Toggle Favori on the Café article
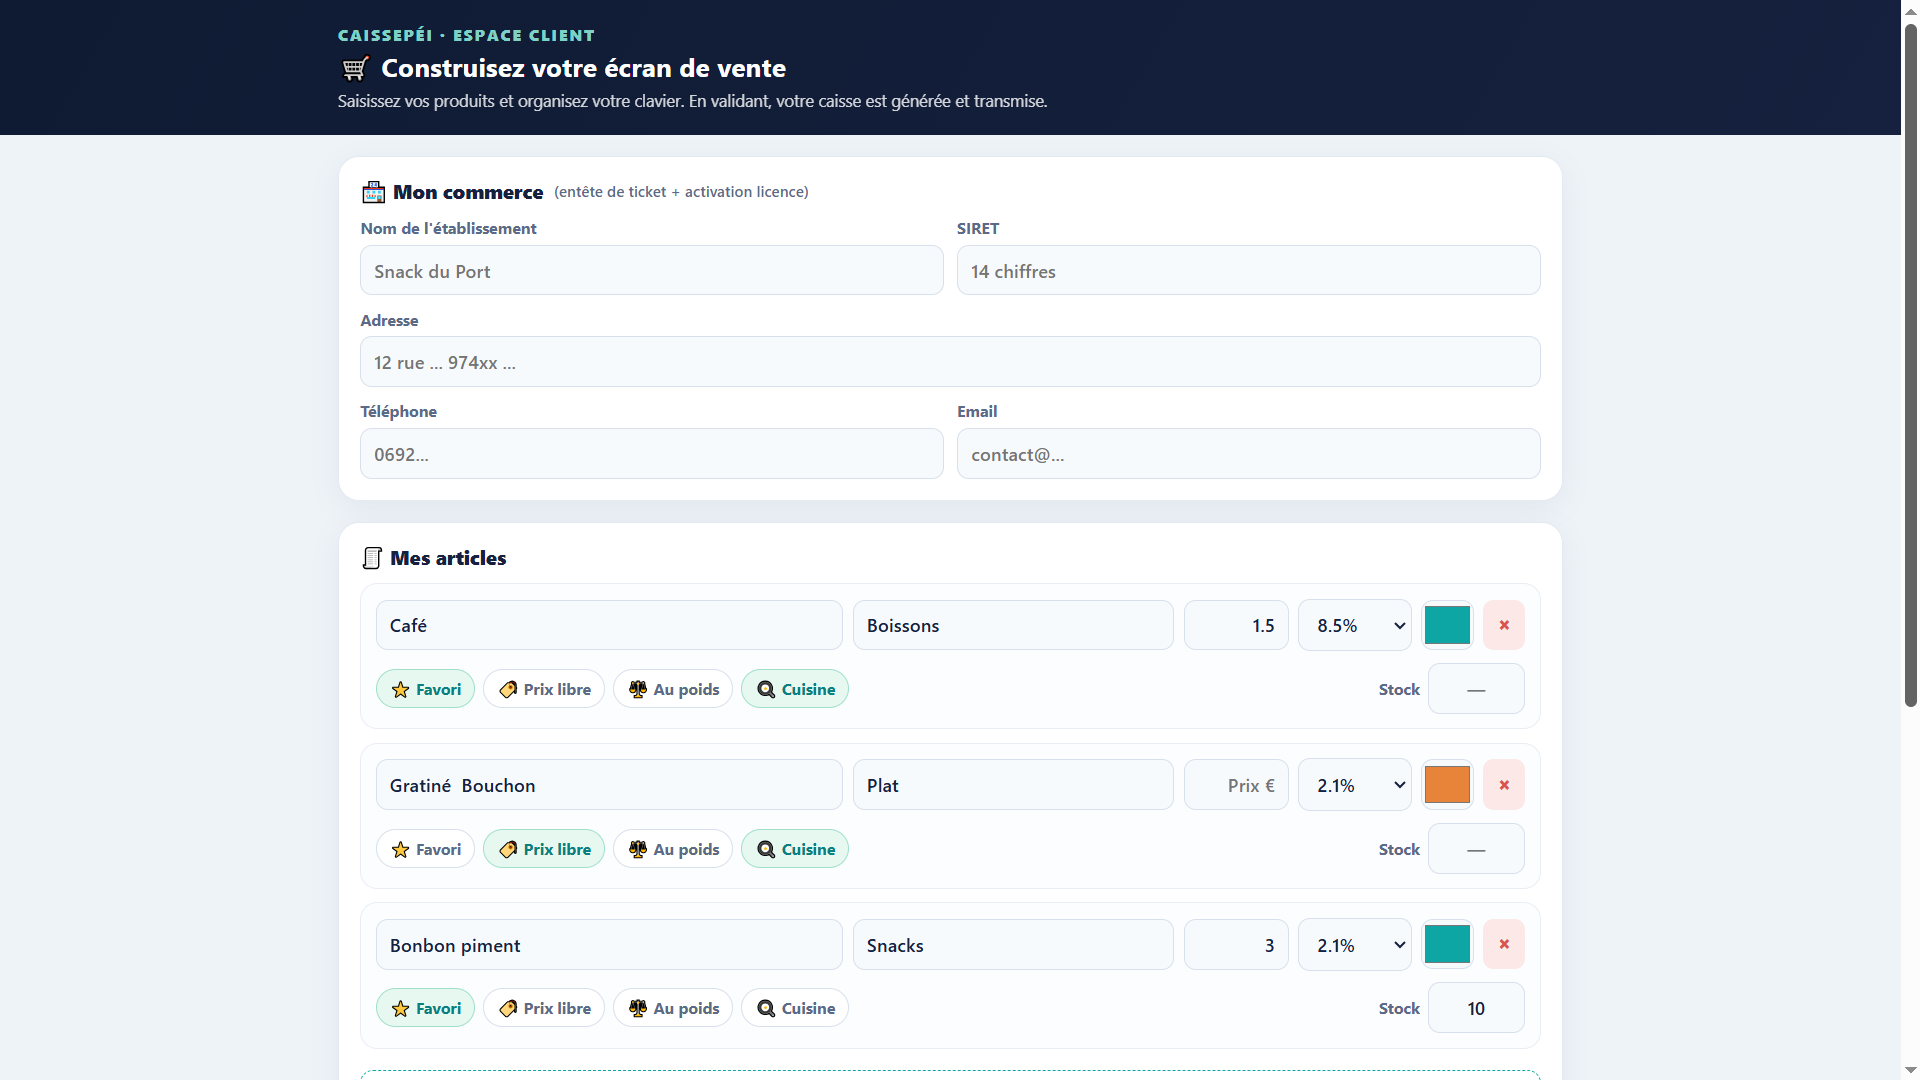The image size is (1920, 1080). (425, 689)
